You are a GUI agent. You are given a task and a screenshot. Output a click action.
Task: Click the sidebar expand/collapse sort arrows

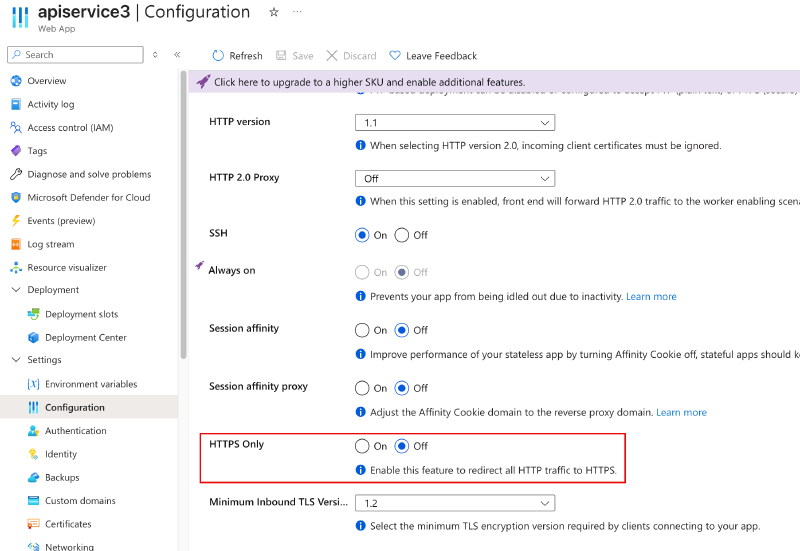pyautogui.click(x=155, y=55)
